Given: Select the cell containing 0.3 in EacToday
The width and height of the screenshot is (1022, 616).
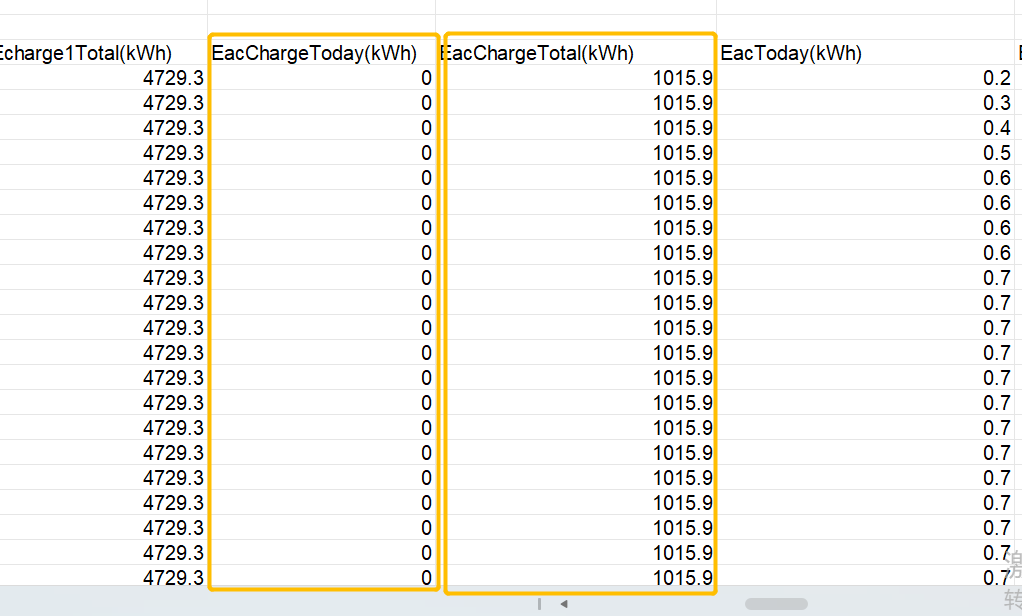Looking at the screenshot, I should 866,102.
